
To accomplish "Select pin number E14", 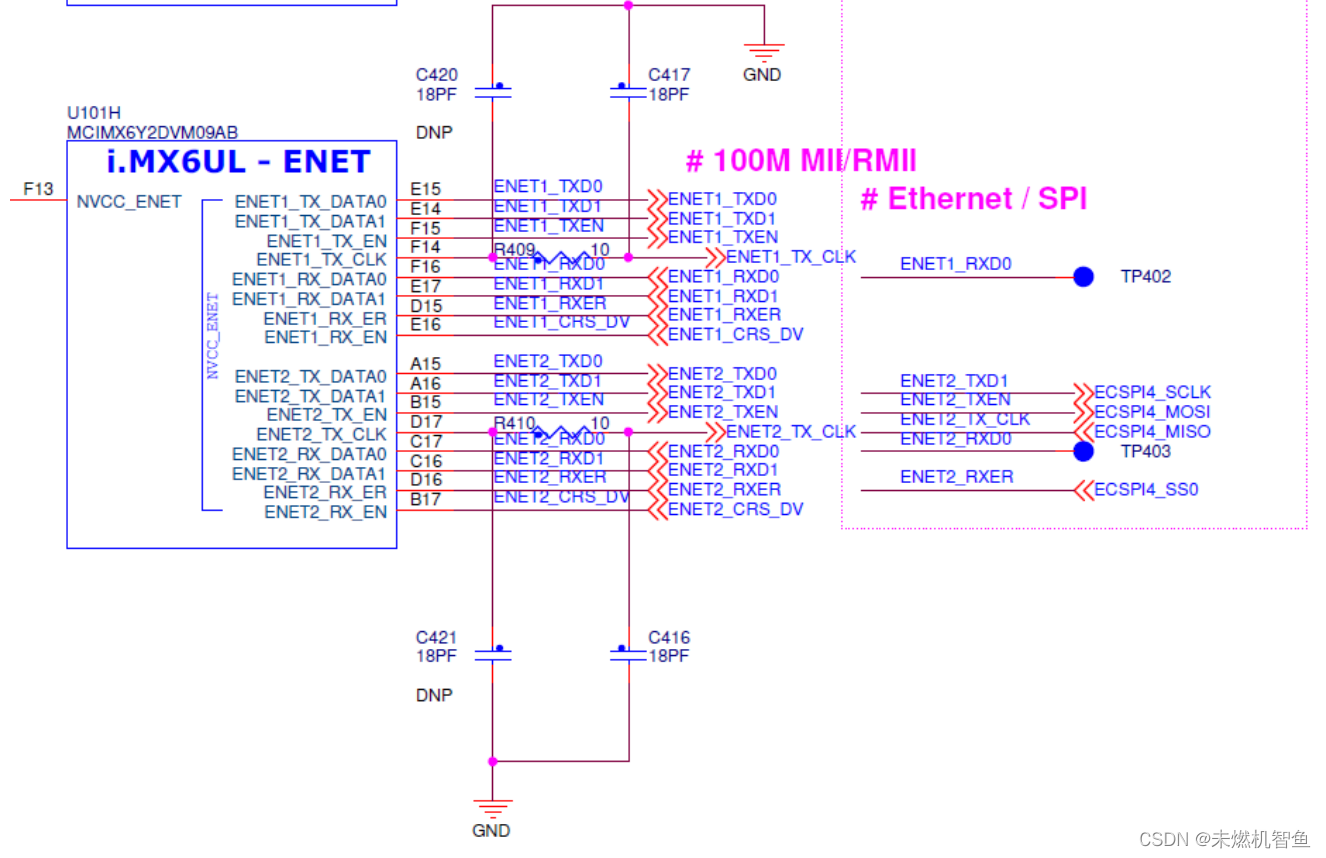I will (426, 209).
